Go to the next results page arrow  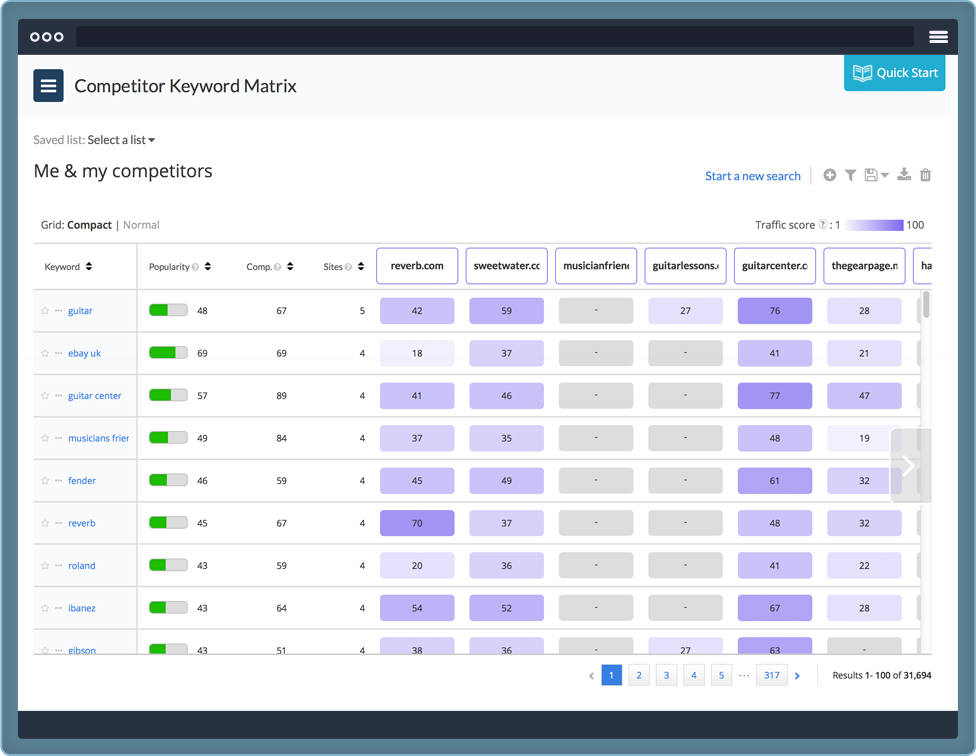point(797,676)
